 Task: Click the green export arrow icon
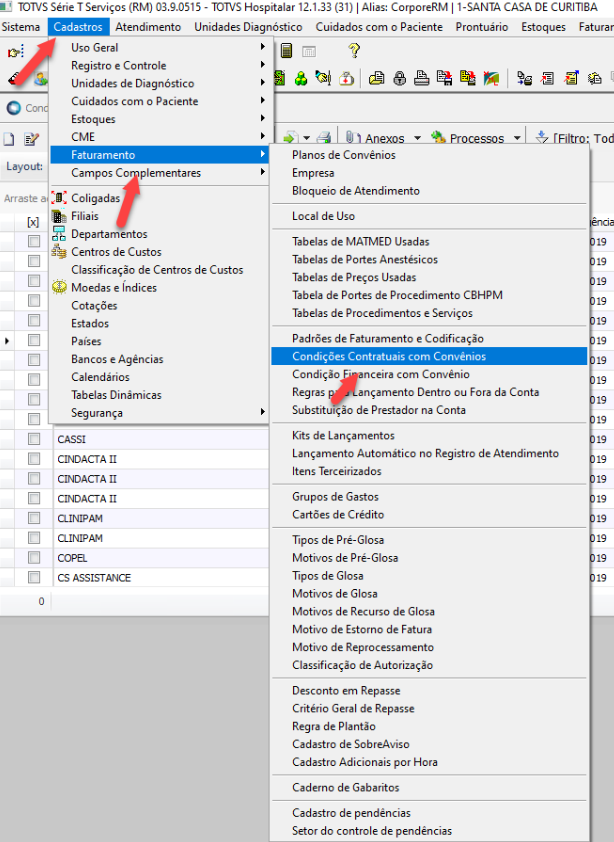291,138
